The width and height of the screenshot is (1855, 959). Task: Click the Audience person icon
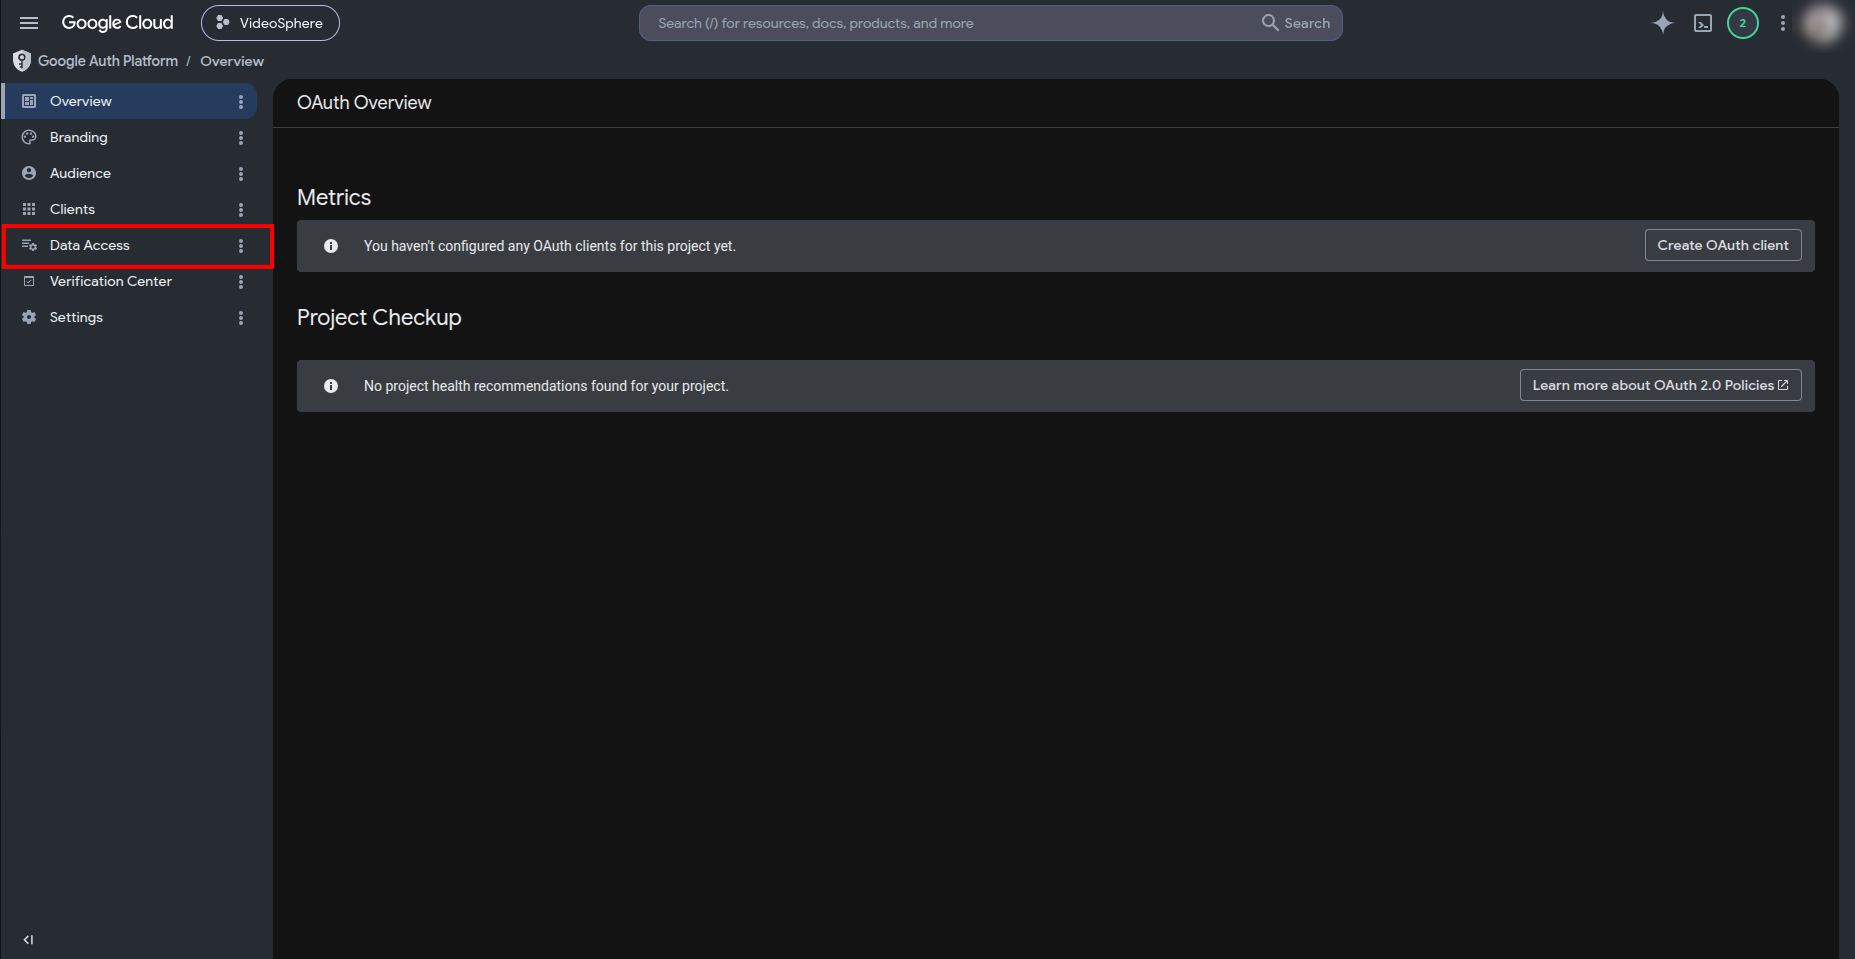point(29,173)
